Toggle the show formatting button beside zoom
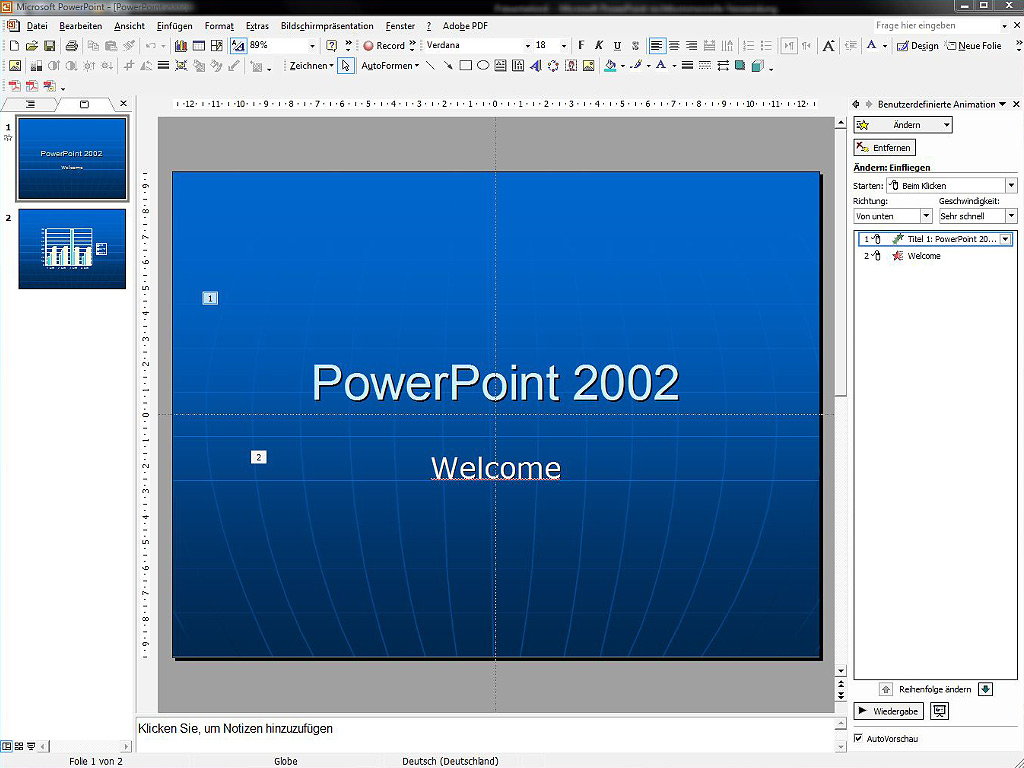 coord(238,46)
